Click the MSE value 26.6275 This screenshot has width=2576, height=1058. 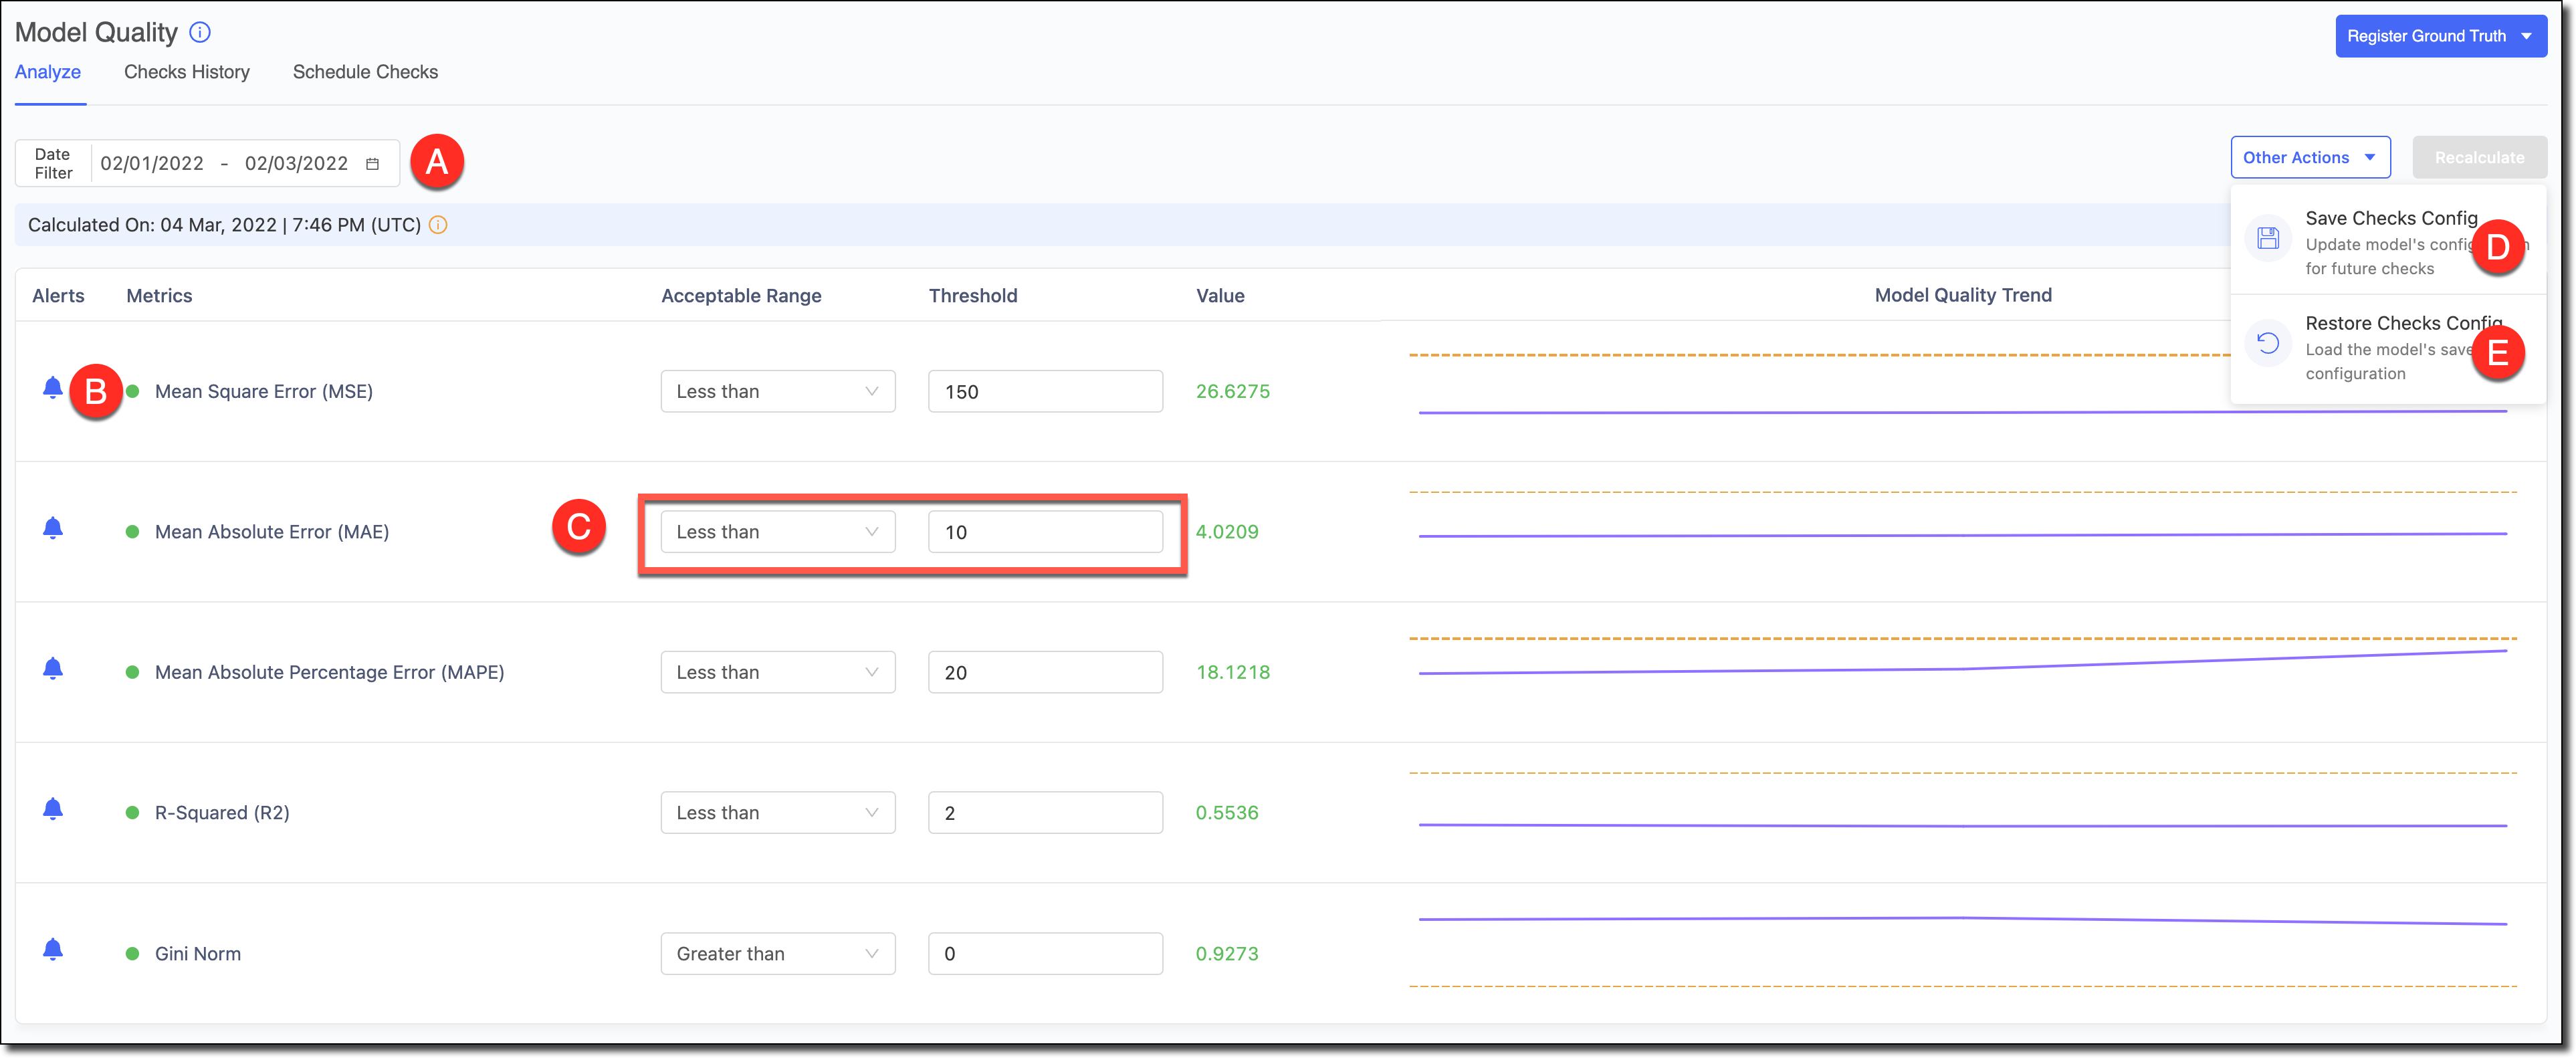(1233, 391)
